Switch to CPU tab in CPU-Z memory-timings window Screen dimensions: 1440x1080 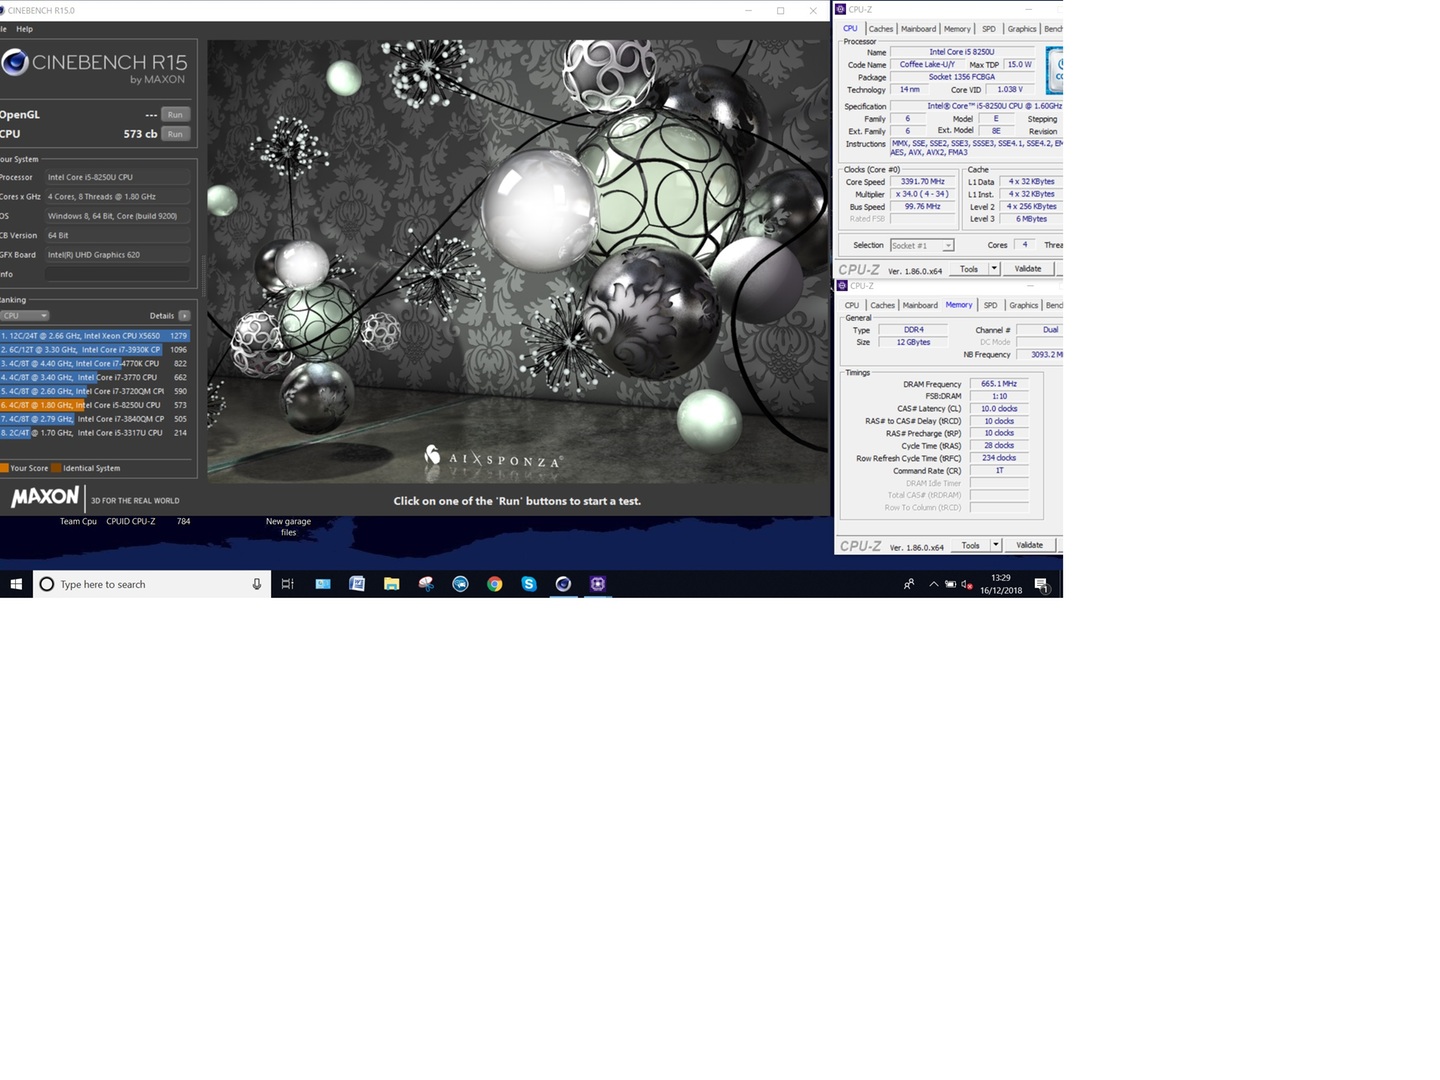click(852, 305)
